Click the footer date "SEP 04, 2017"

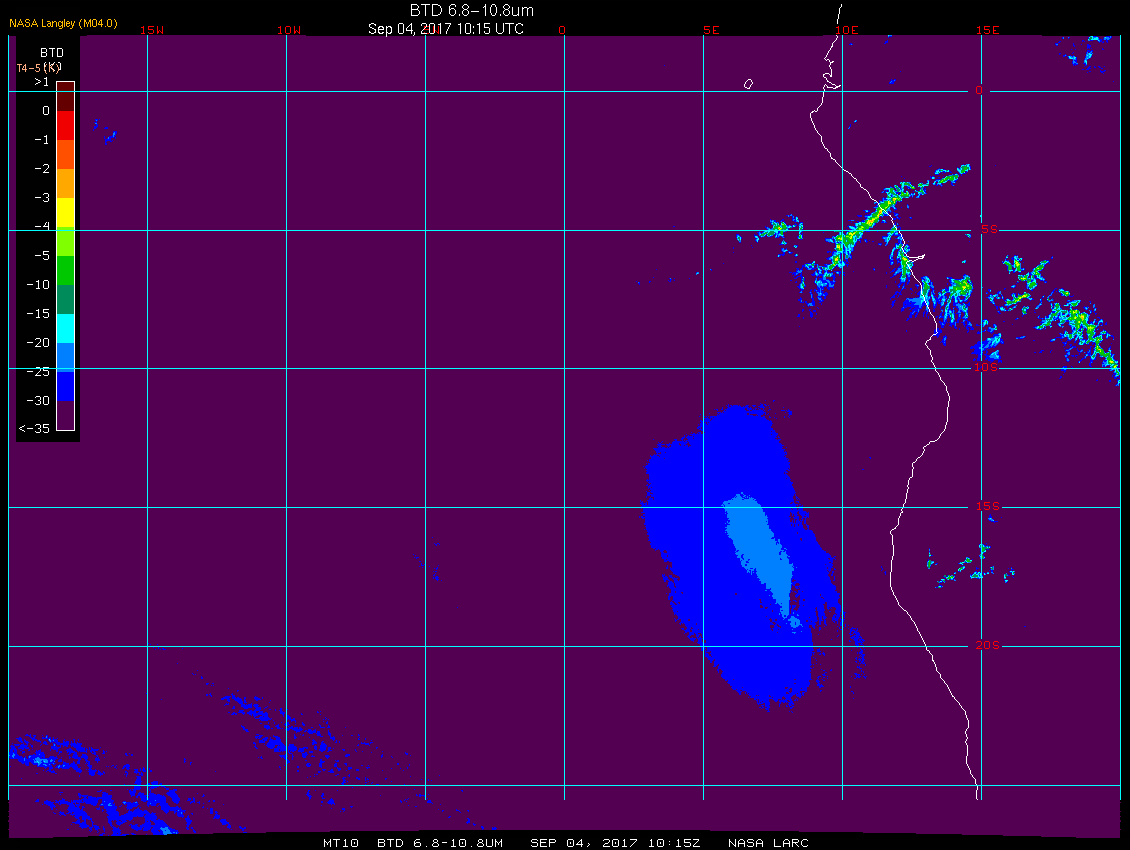[584, 843]
